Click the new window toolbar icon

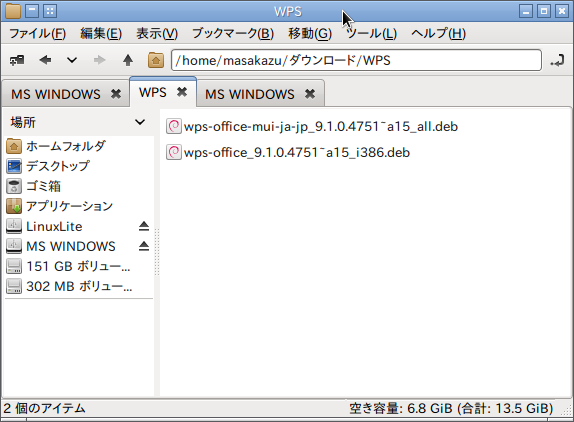click(x=17, y=60)
